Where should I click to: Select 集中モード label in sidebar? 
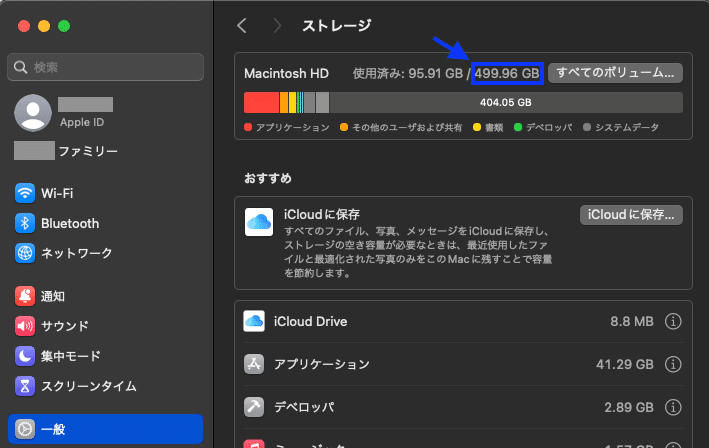71,356
